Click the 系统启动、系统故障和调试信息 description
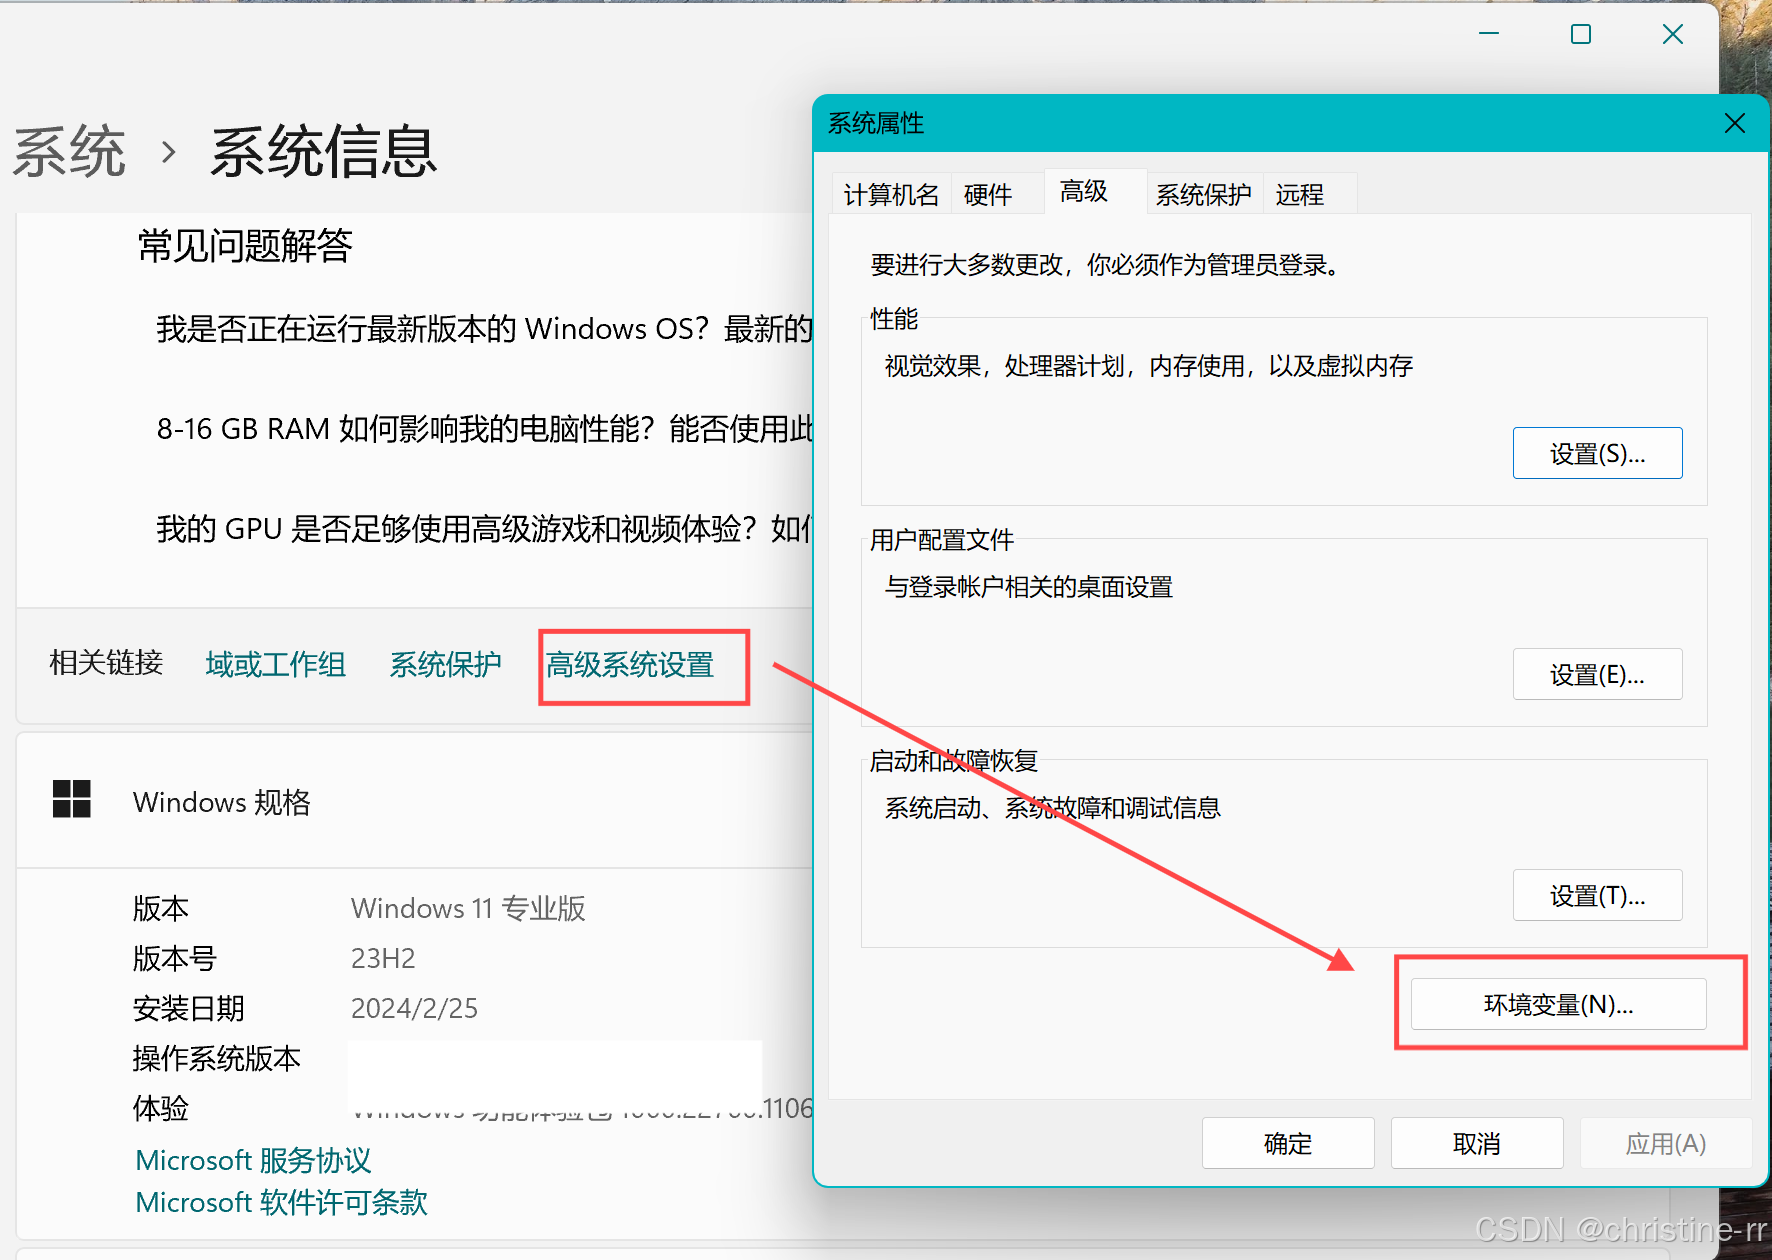 coord(1053,808)
